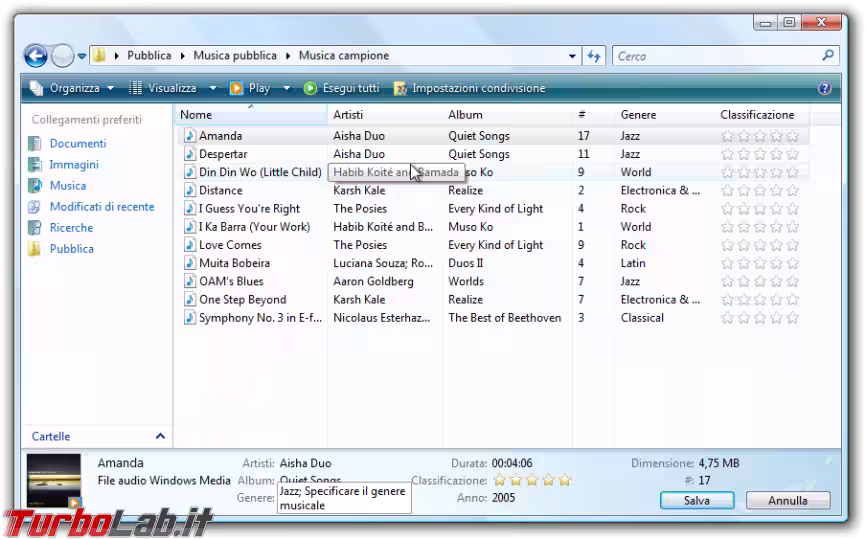Click the Amanda album art thumbnail
Image resolution: width=866 pixels, height=540 pixels.
tap(53, 481)
